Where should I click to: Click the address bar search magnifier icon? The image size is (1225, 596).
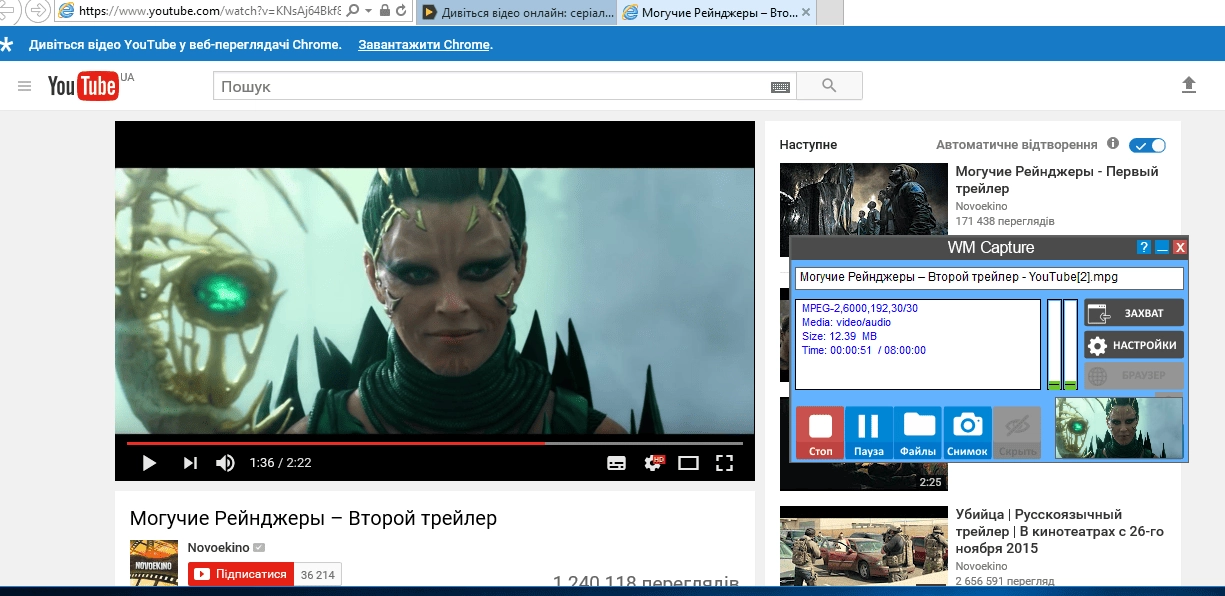(x=353, y=11)
